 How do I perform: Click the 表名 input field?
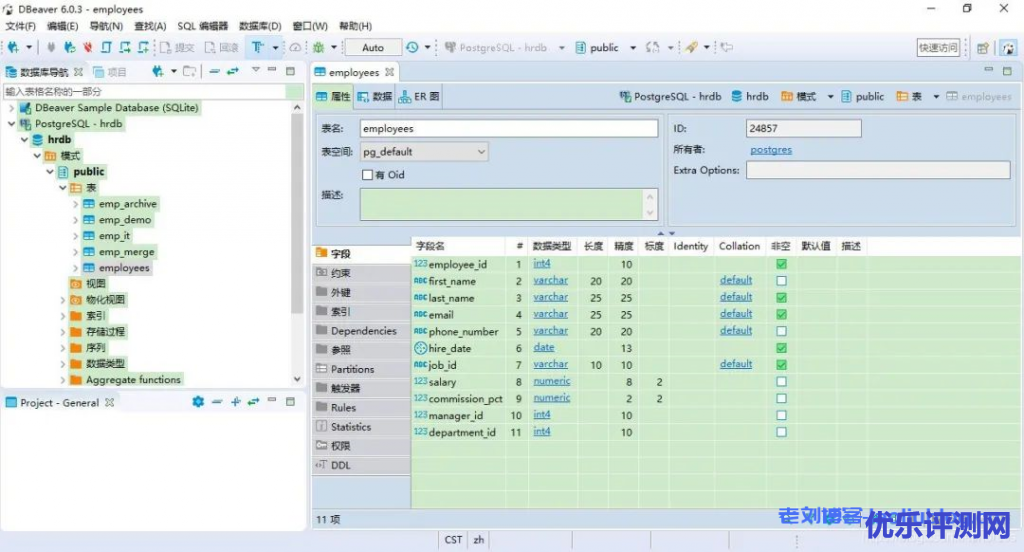[x=508, y=129]
